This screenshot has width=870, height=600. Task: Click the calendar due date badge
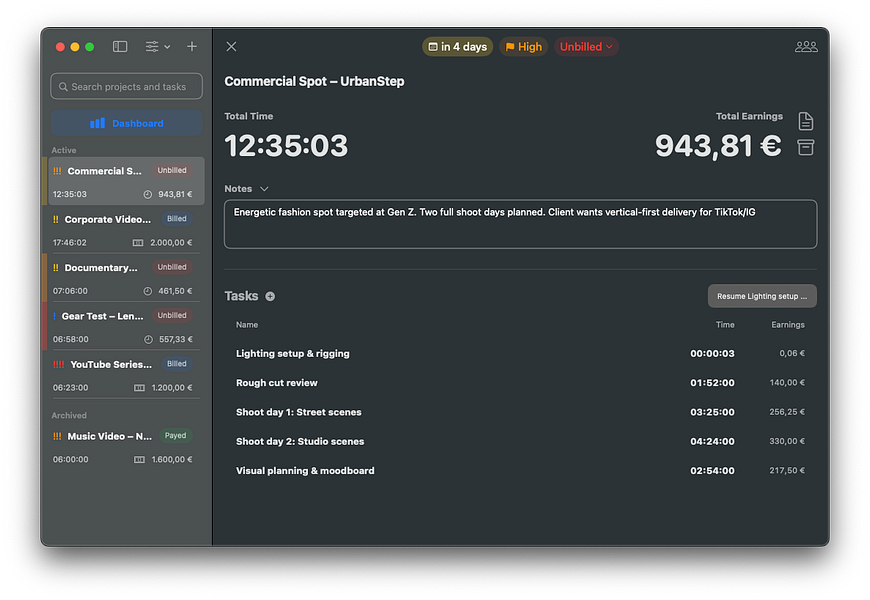pyautogui.click(x=458, y=47)
